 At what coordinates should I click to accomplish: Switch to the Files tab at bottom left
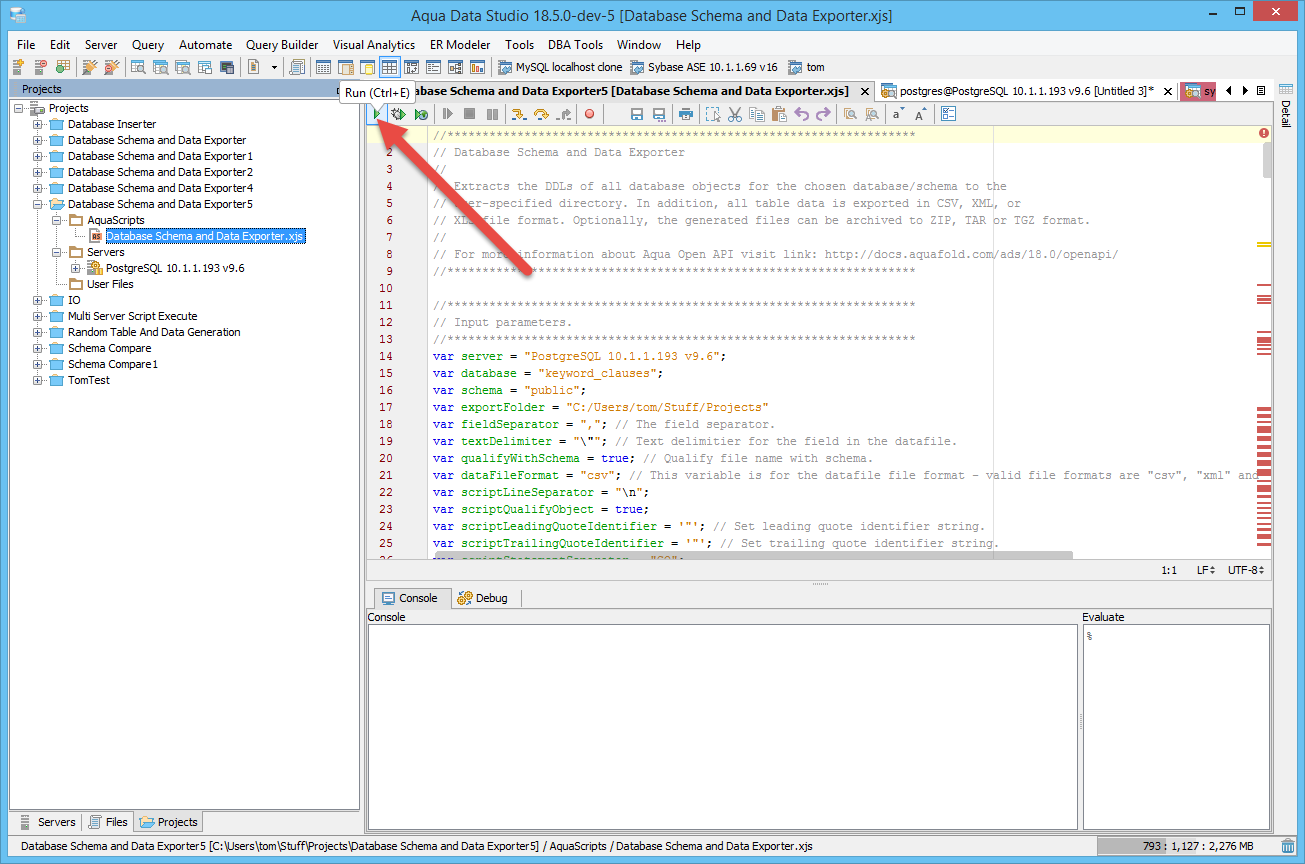click(108, 822)
